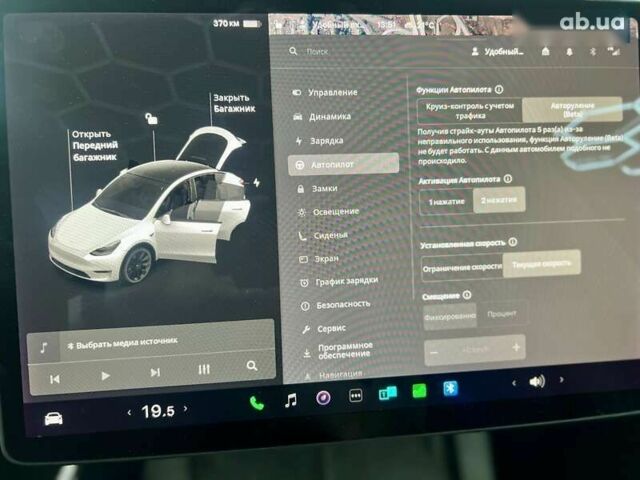Tap the 19.5 temperature value
This screenshot has height=480, width=640.
click(x=158, y=411)
